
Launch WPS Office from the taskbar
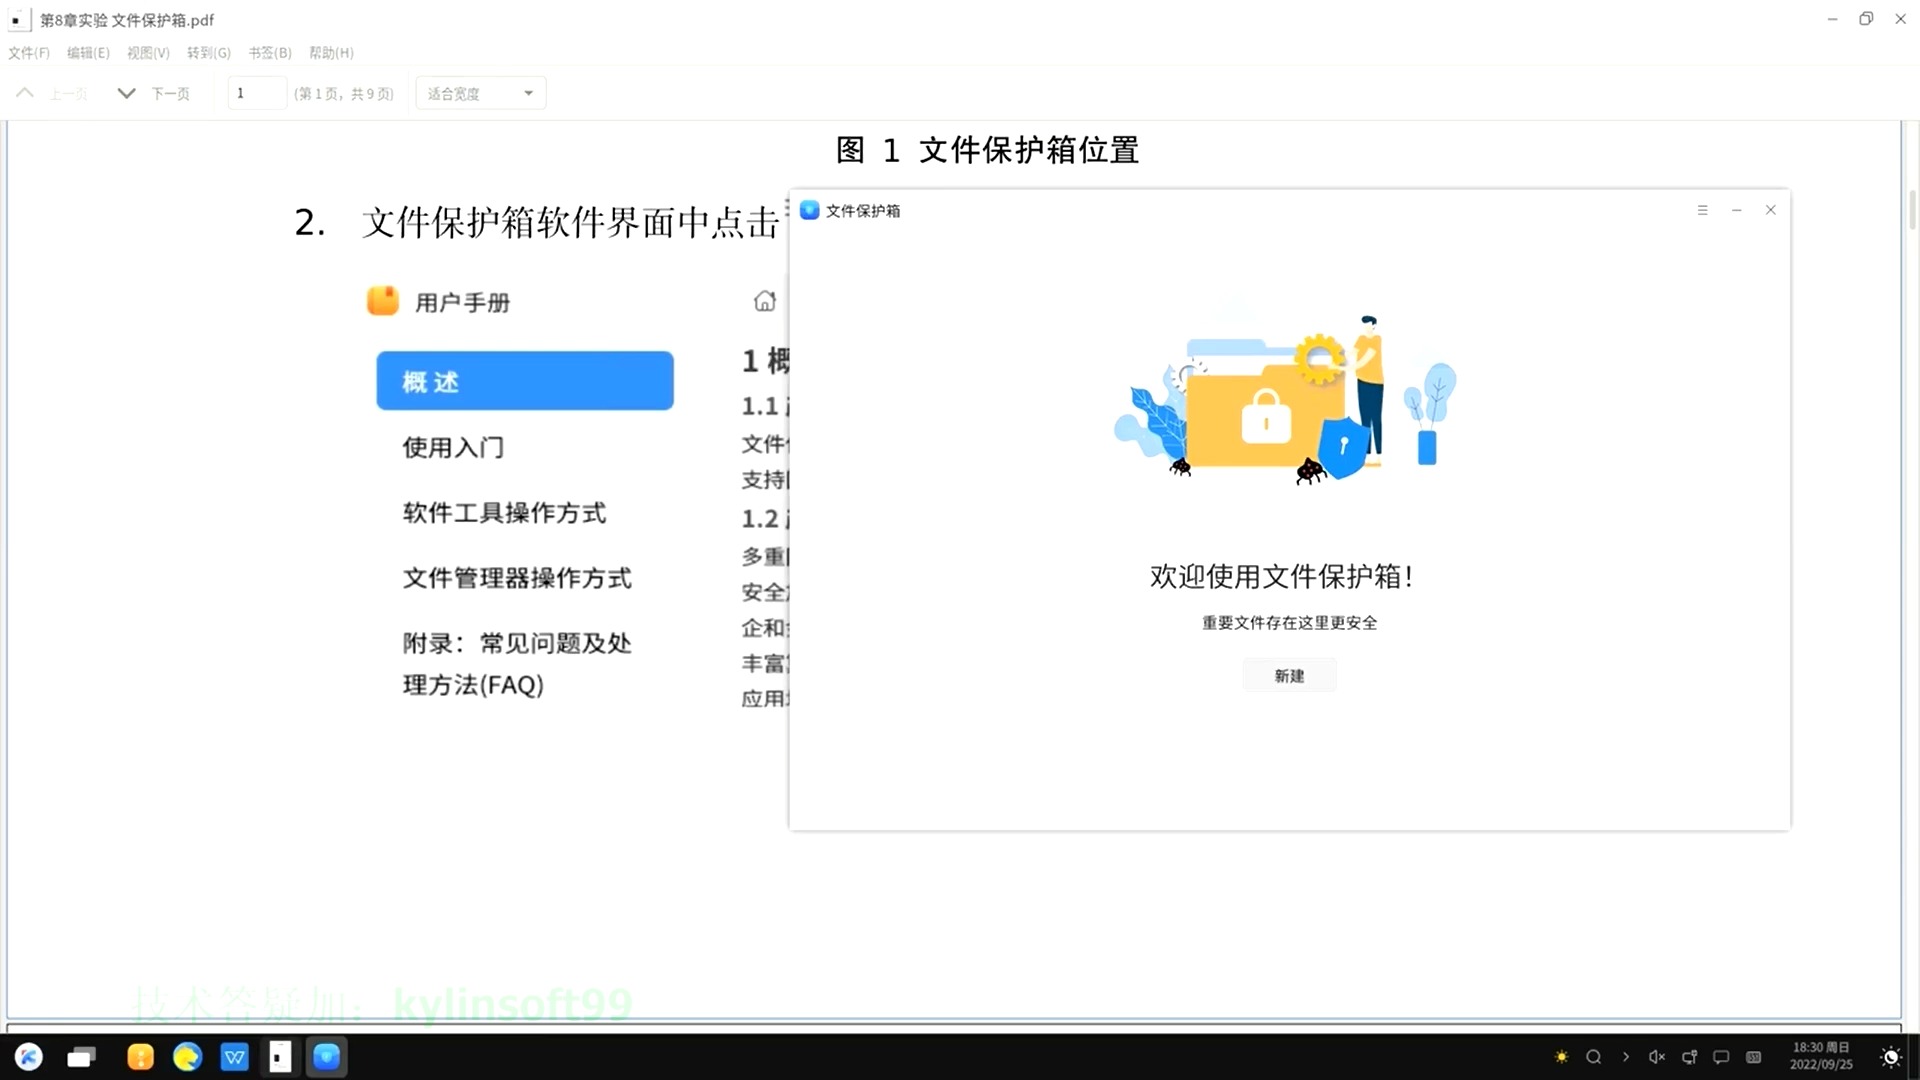234,1057
